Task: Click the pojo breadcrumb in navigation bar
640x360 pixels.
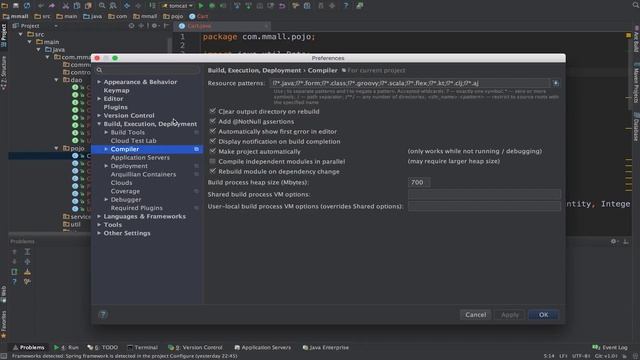Action: click(x=173, y=16)
